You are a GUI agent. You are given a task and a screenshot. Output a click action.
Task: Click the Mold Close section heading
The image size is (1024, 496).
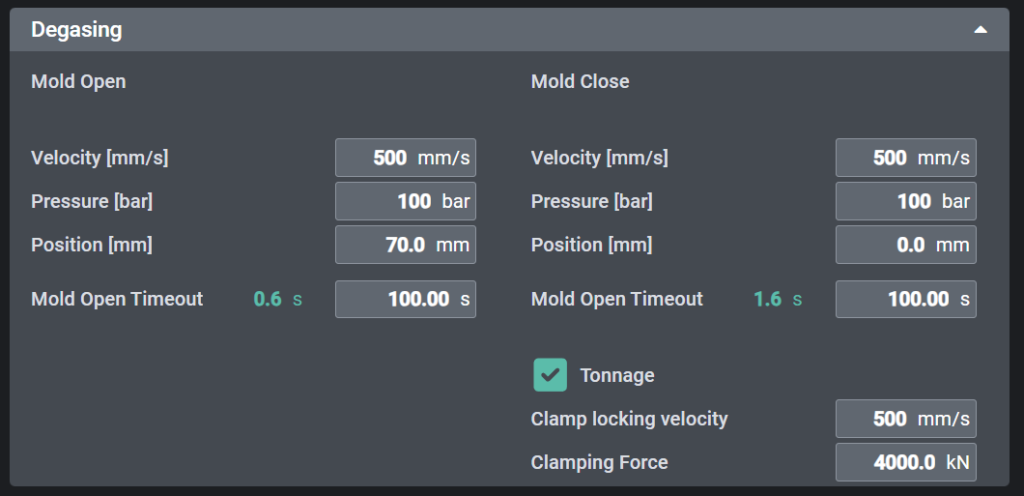point(580,82)
